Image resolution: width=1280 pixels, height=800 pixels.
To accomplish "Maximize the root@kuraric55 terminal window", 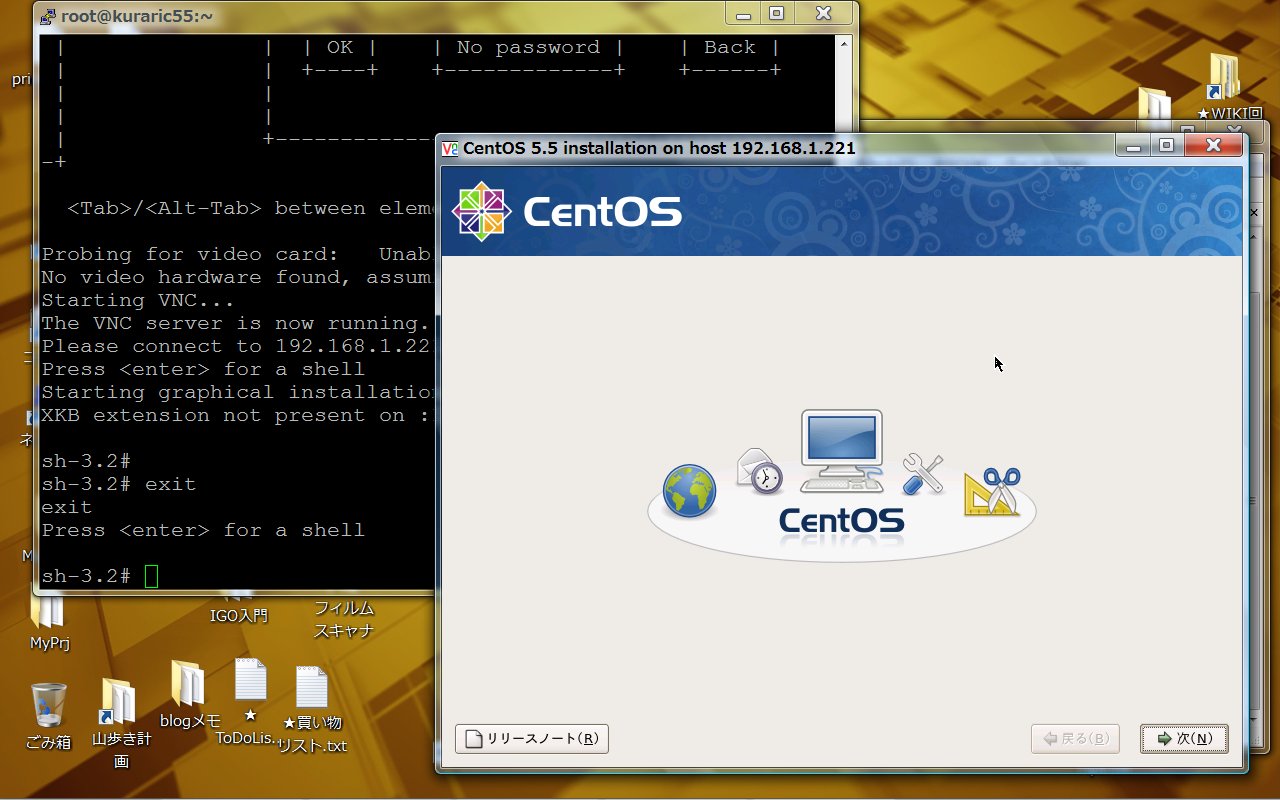I will (x=777, y=14).
